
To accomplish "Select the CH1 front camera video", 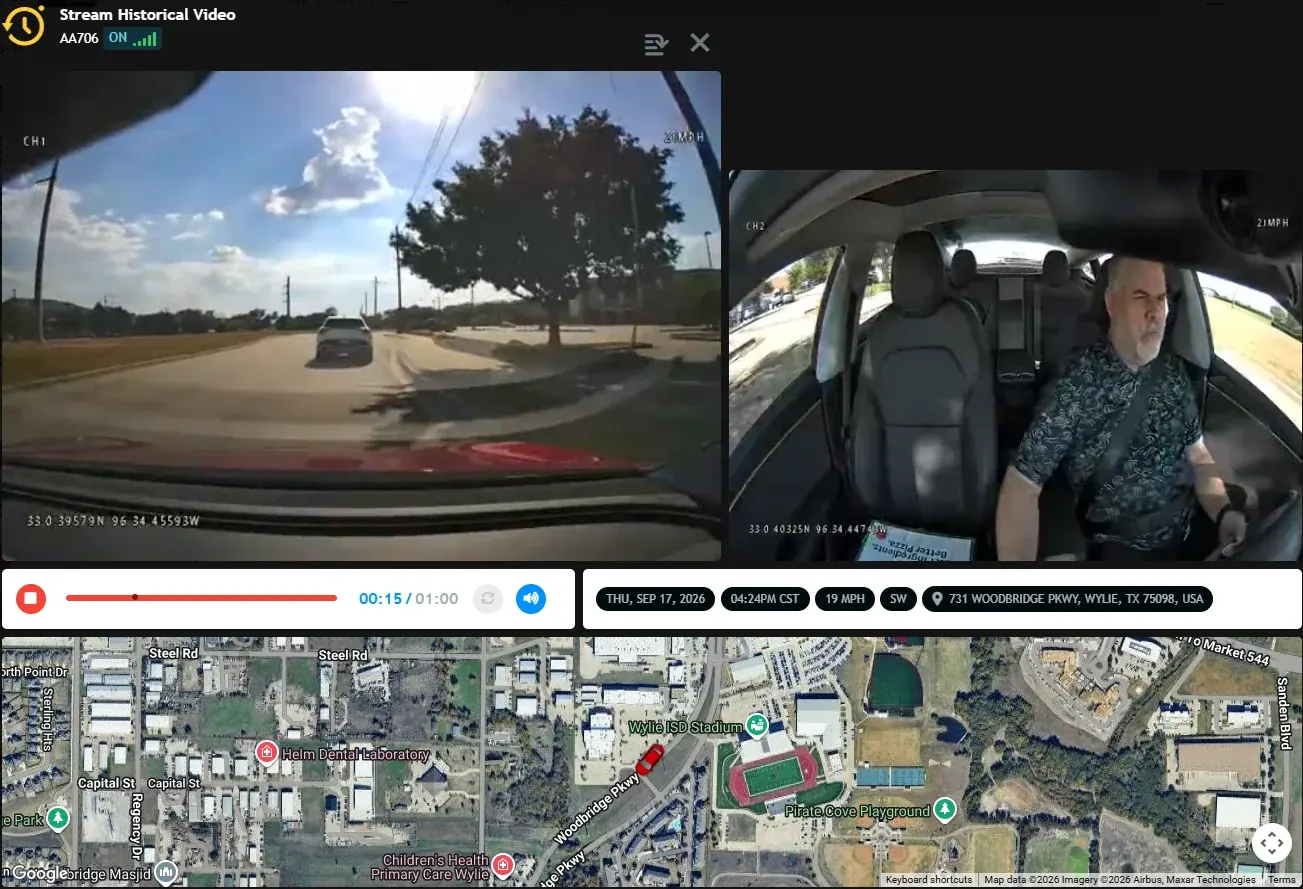I will tap(361, 316).
